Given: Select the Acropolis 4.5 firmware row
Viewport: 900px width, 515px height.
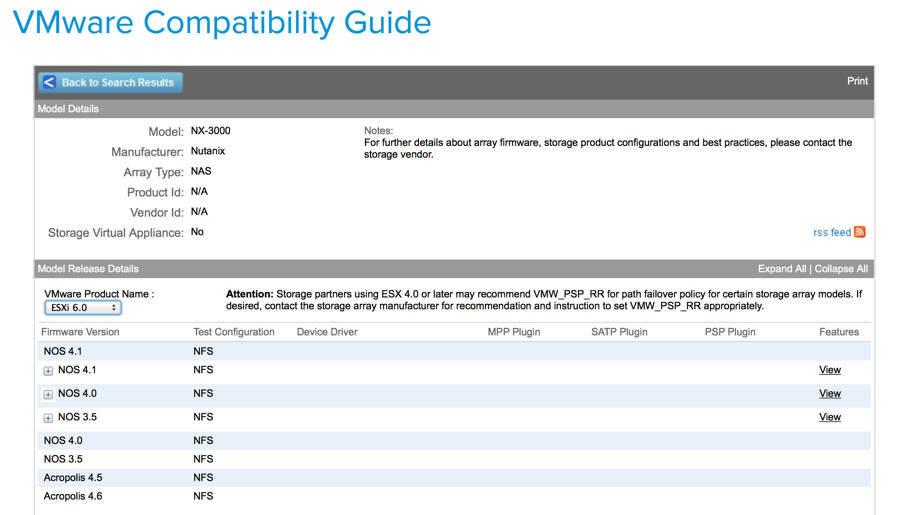Looking at the screenshot, I should pos(454,478).
